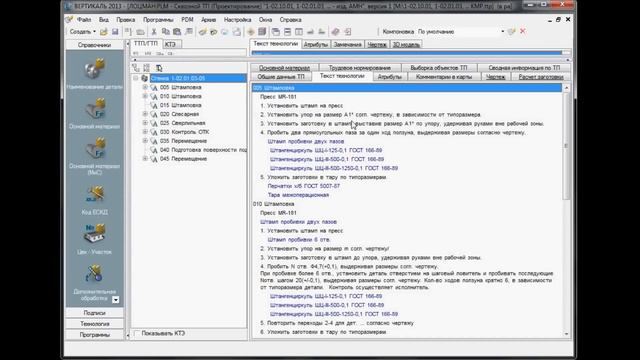Click the Программы sidebar panel button

click(x=94, y=335)
